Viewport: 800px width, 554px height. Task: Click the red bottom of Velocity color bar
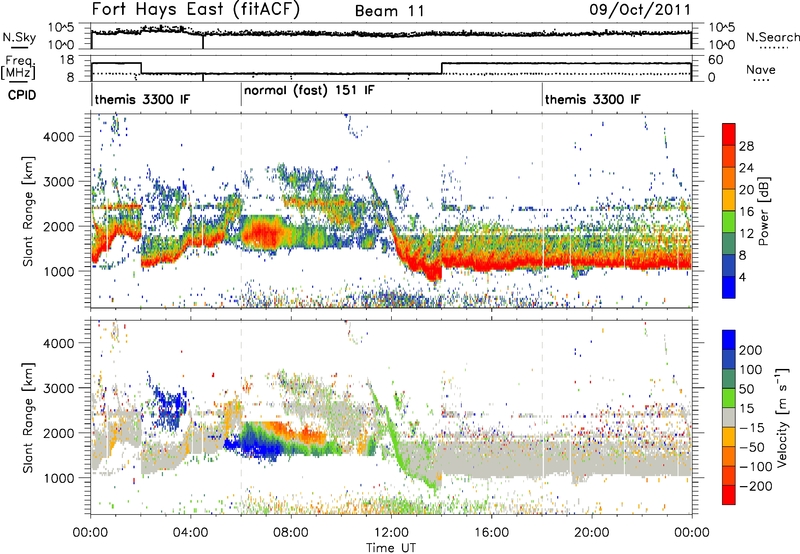pos(729,497)
